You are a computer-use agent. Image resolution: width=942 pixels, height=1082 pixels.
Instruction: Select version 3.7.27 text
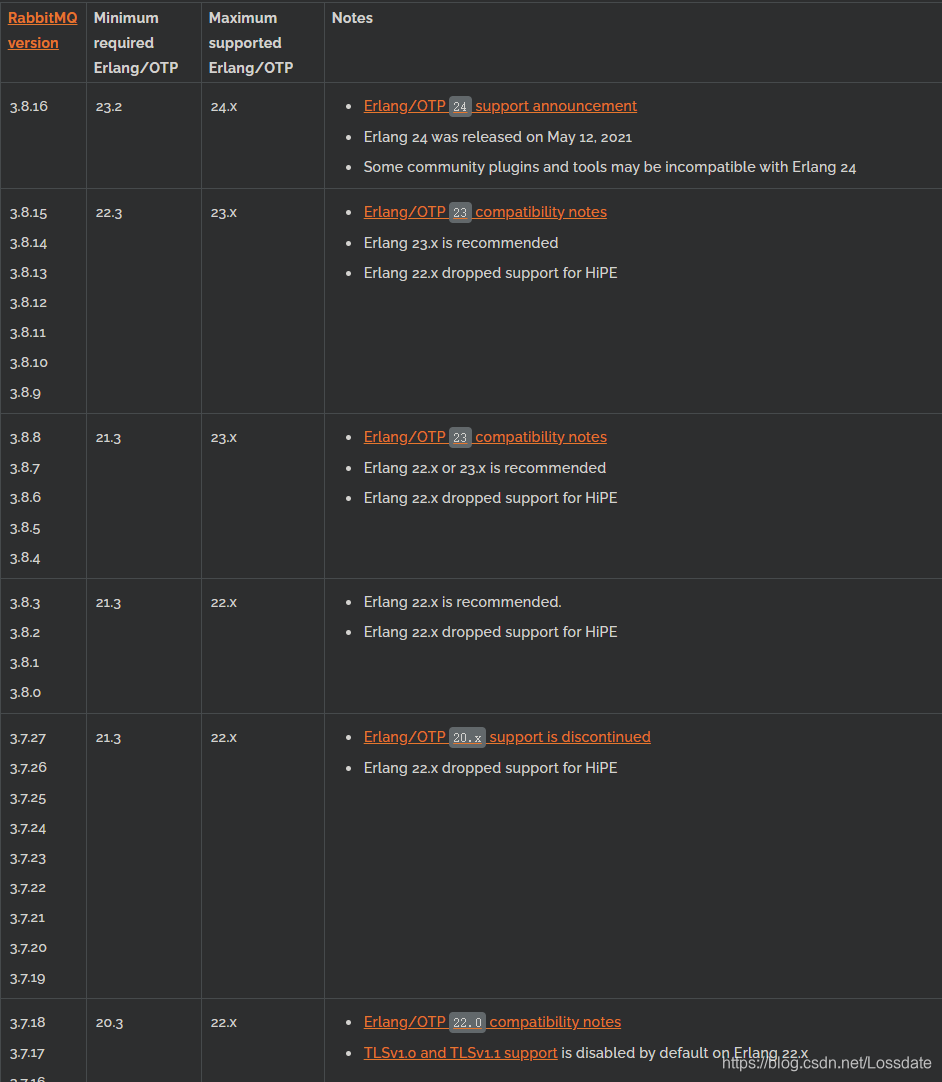28,738
